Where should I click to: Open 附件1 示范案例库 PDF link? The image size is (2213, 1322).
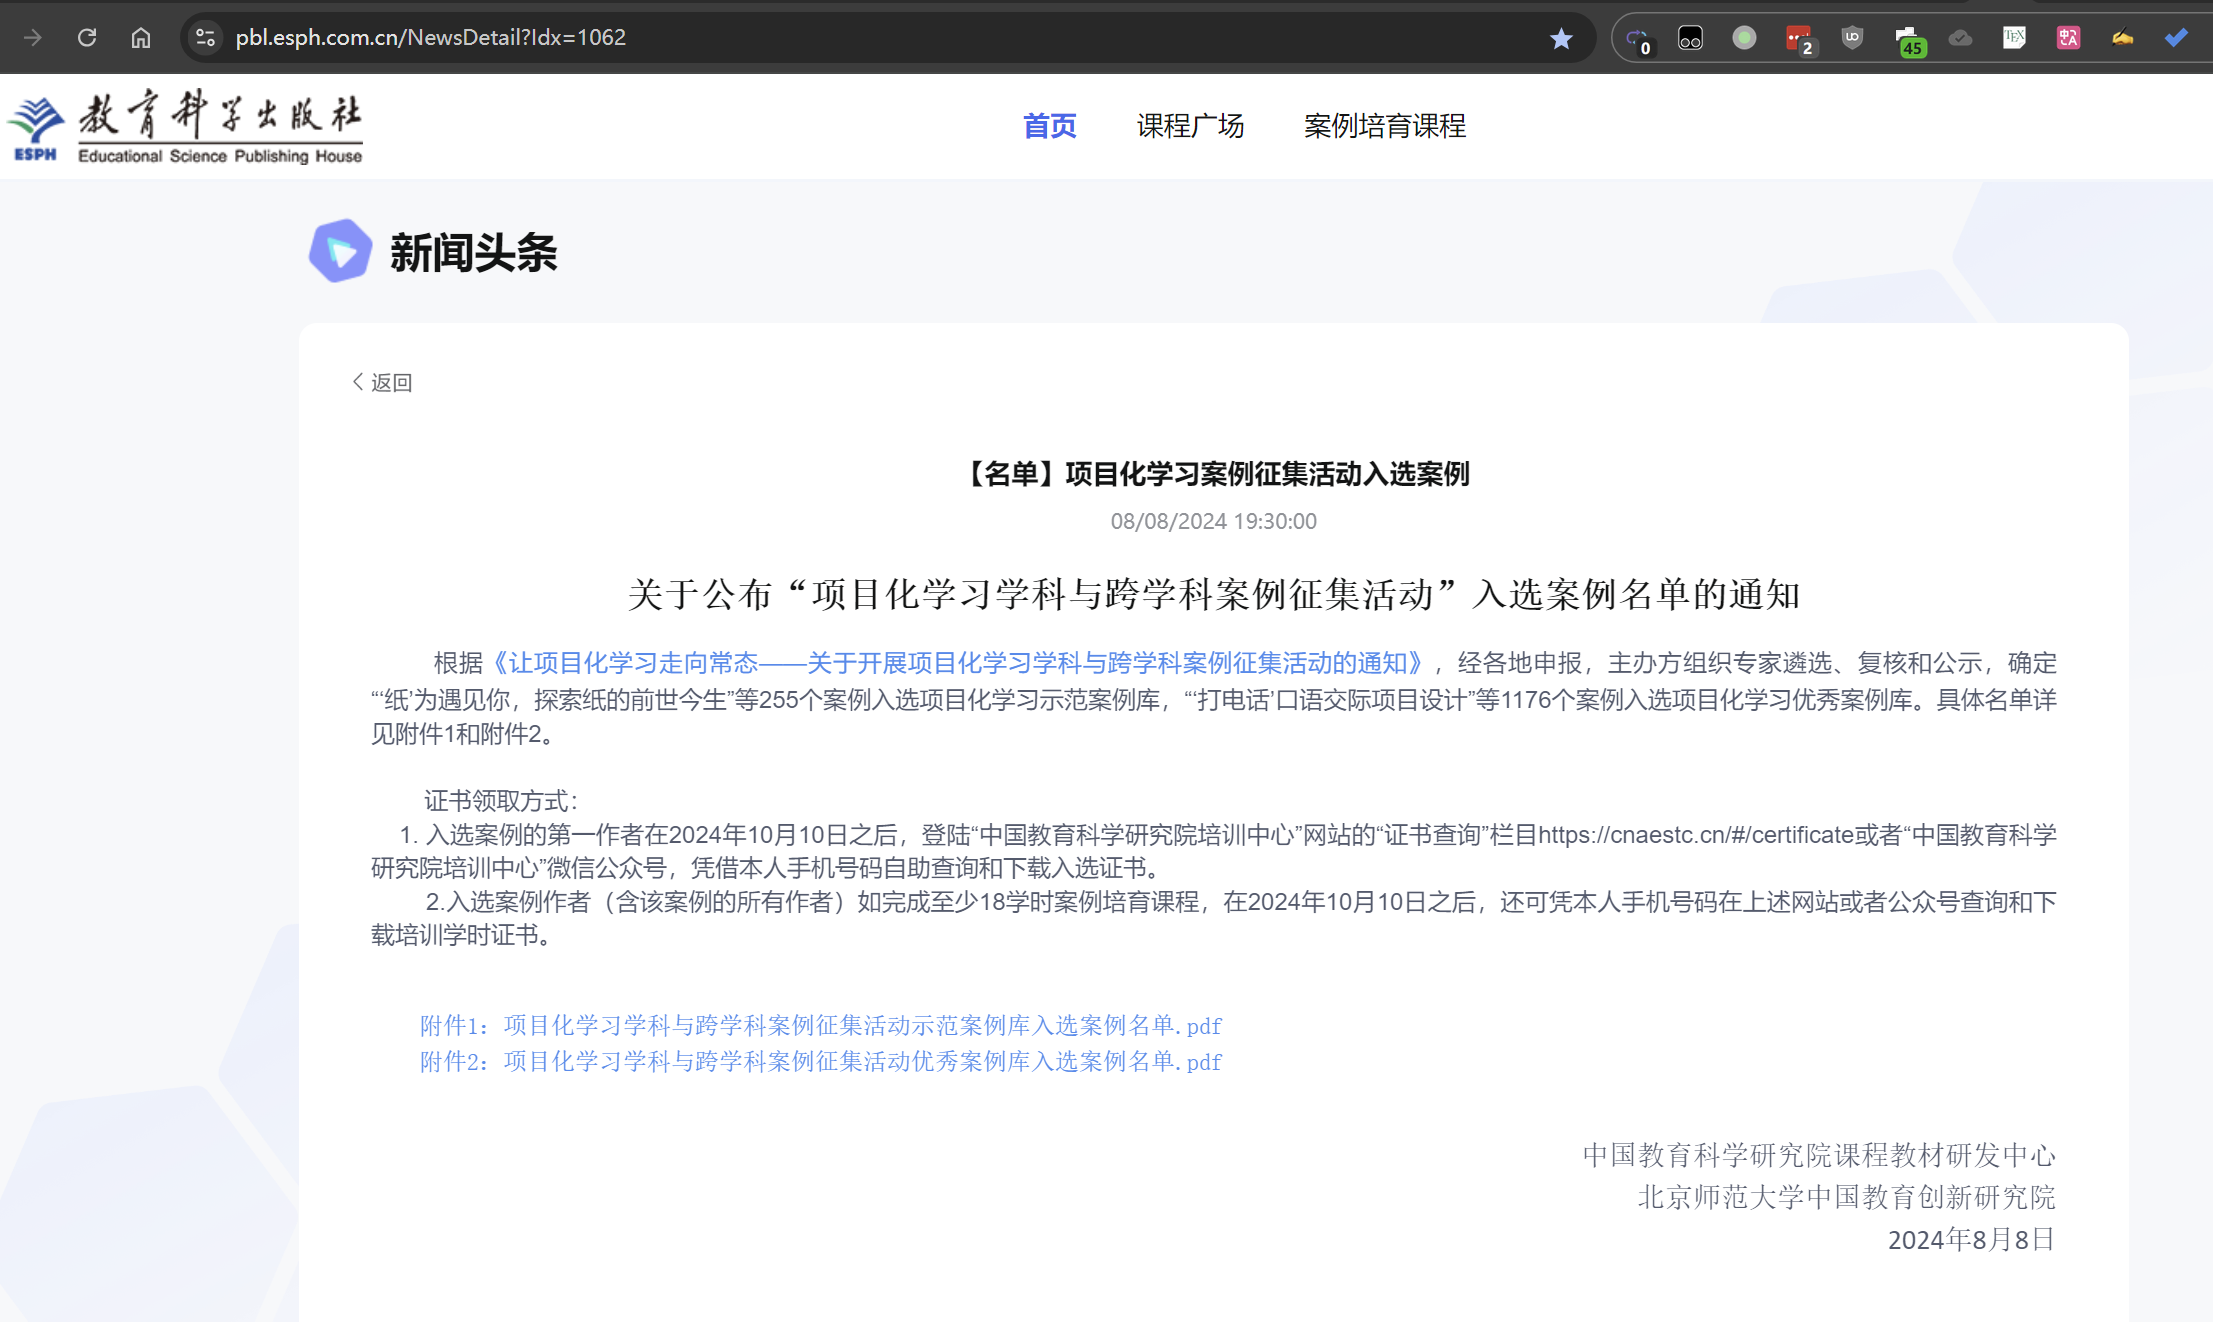(820, 1025)
